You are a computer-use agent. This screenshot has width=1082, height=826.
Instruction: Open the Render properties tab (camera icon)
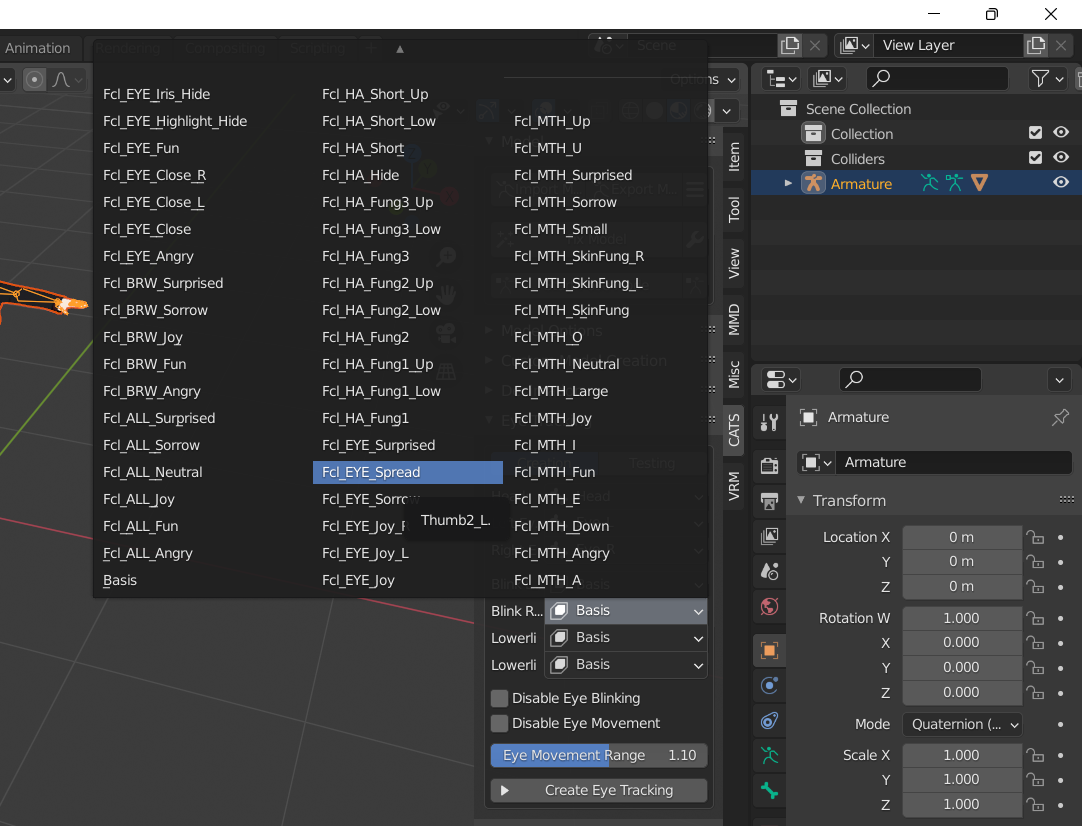[769, 466]
